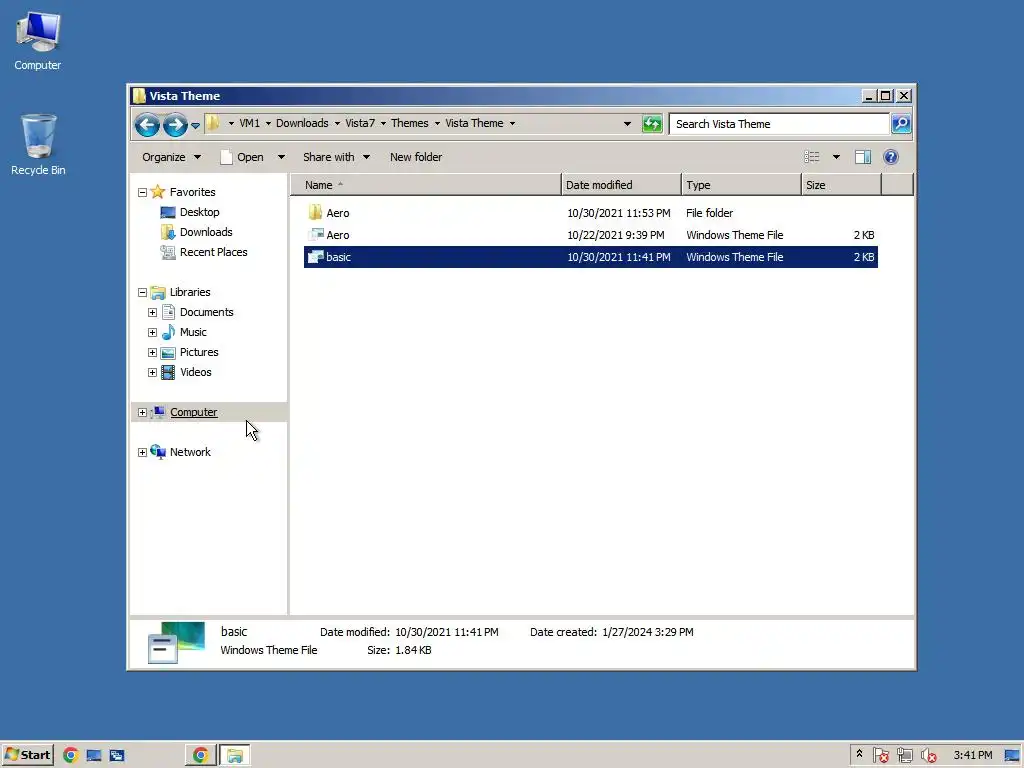
Task: Open the Music library
Action: [193, 332]
